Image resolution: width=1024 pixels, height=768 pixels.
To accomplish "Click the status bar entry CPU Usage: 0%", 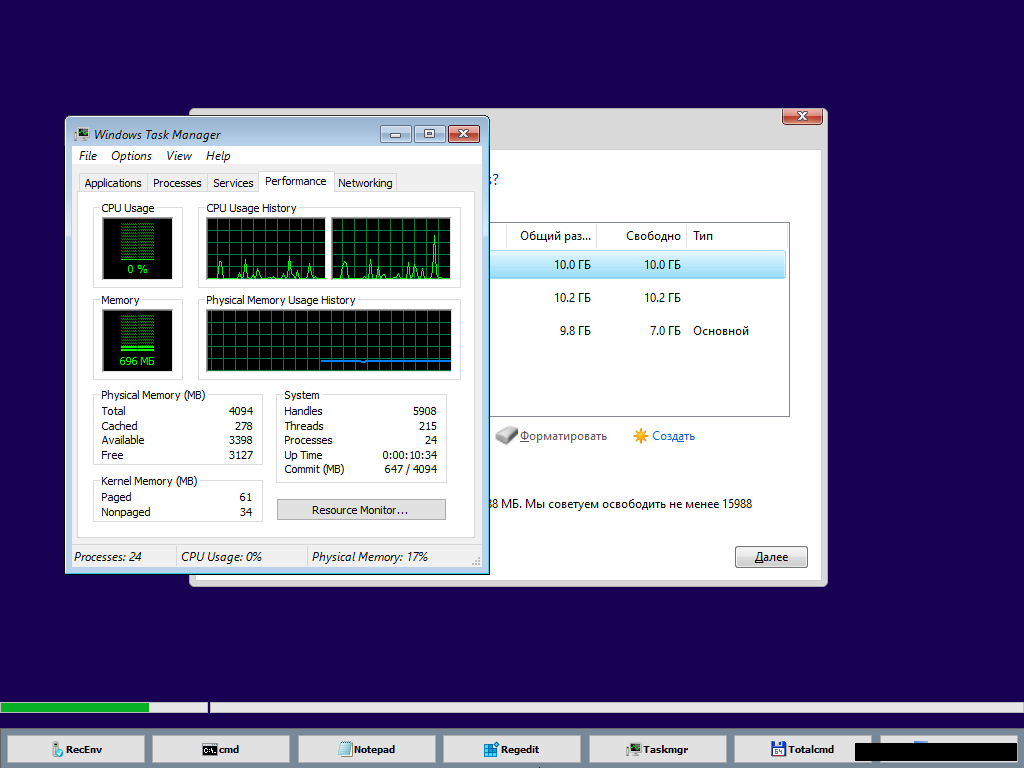I will point(221,557).
